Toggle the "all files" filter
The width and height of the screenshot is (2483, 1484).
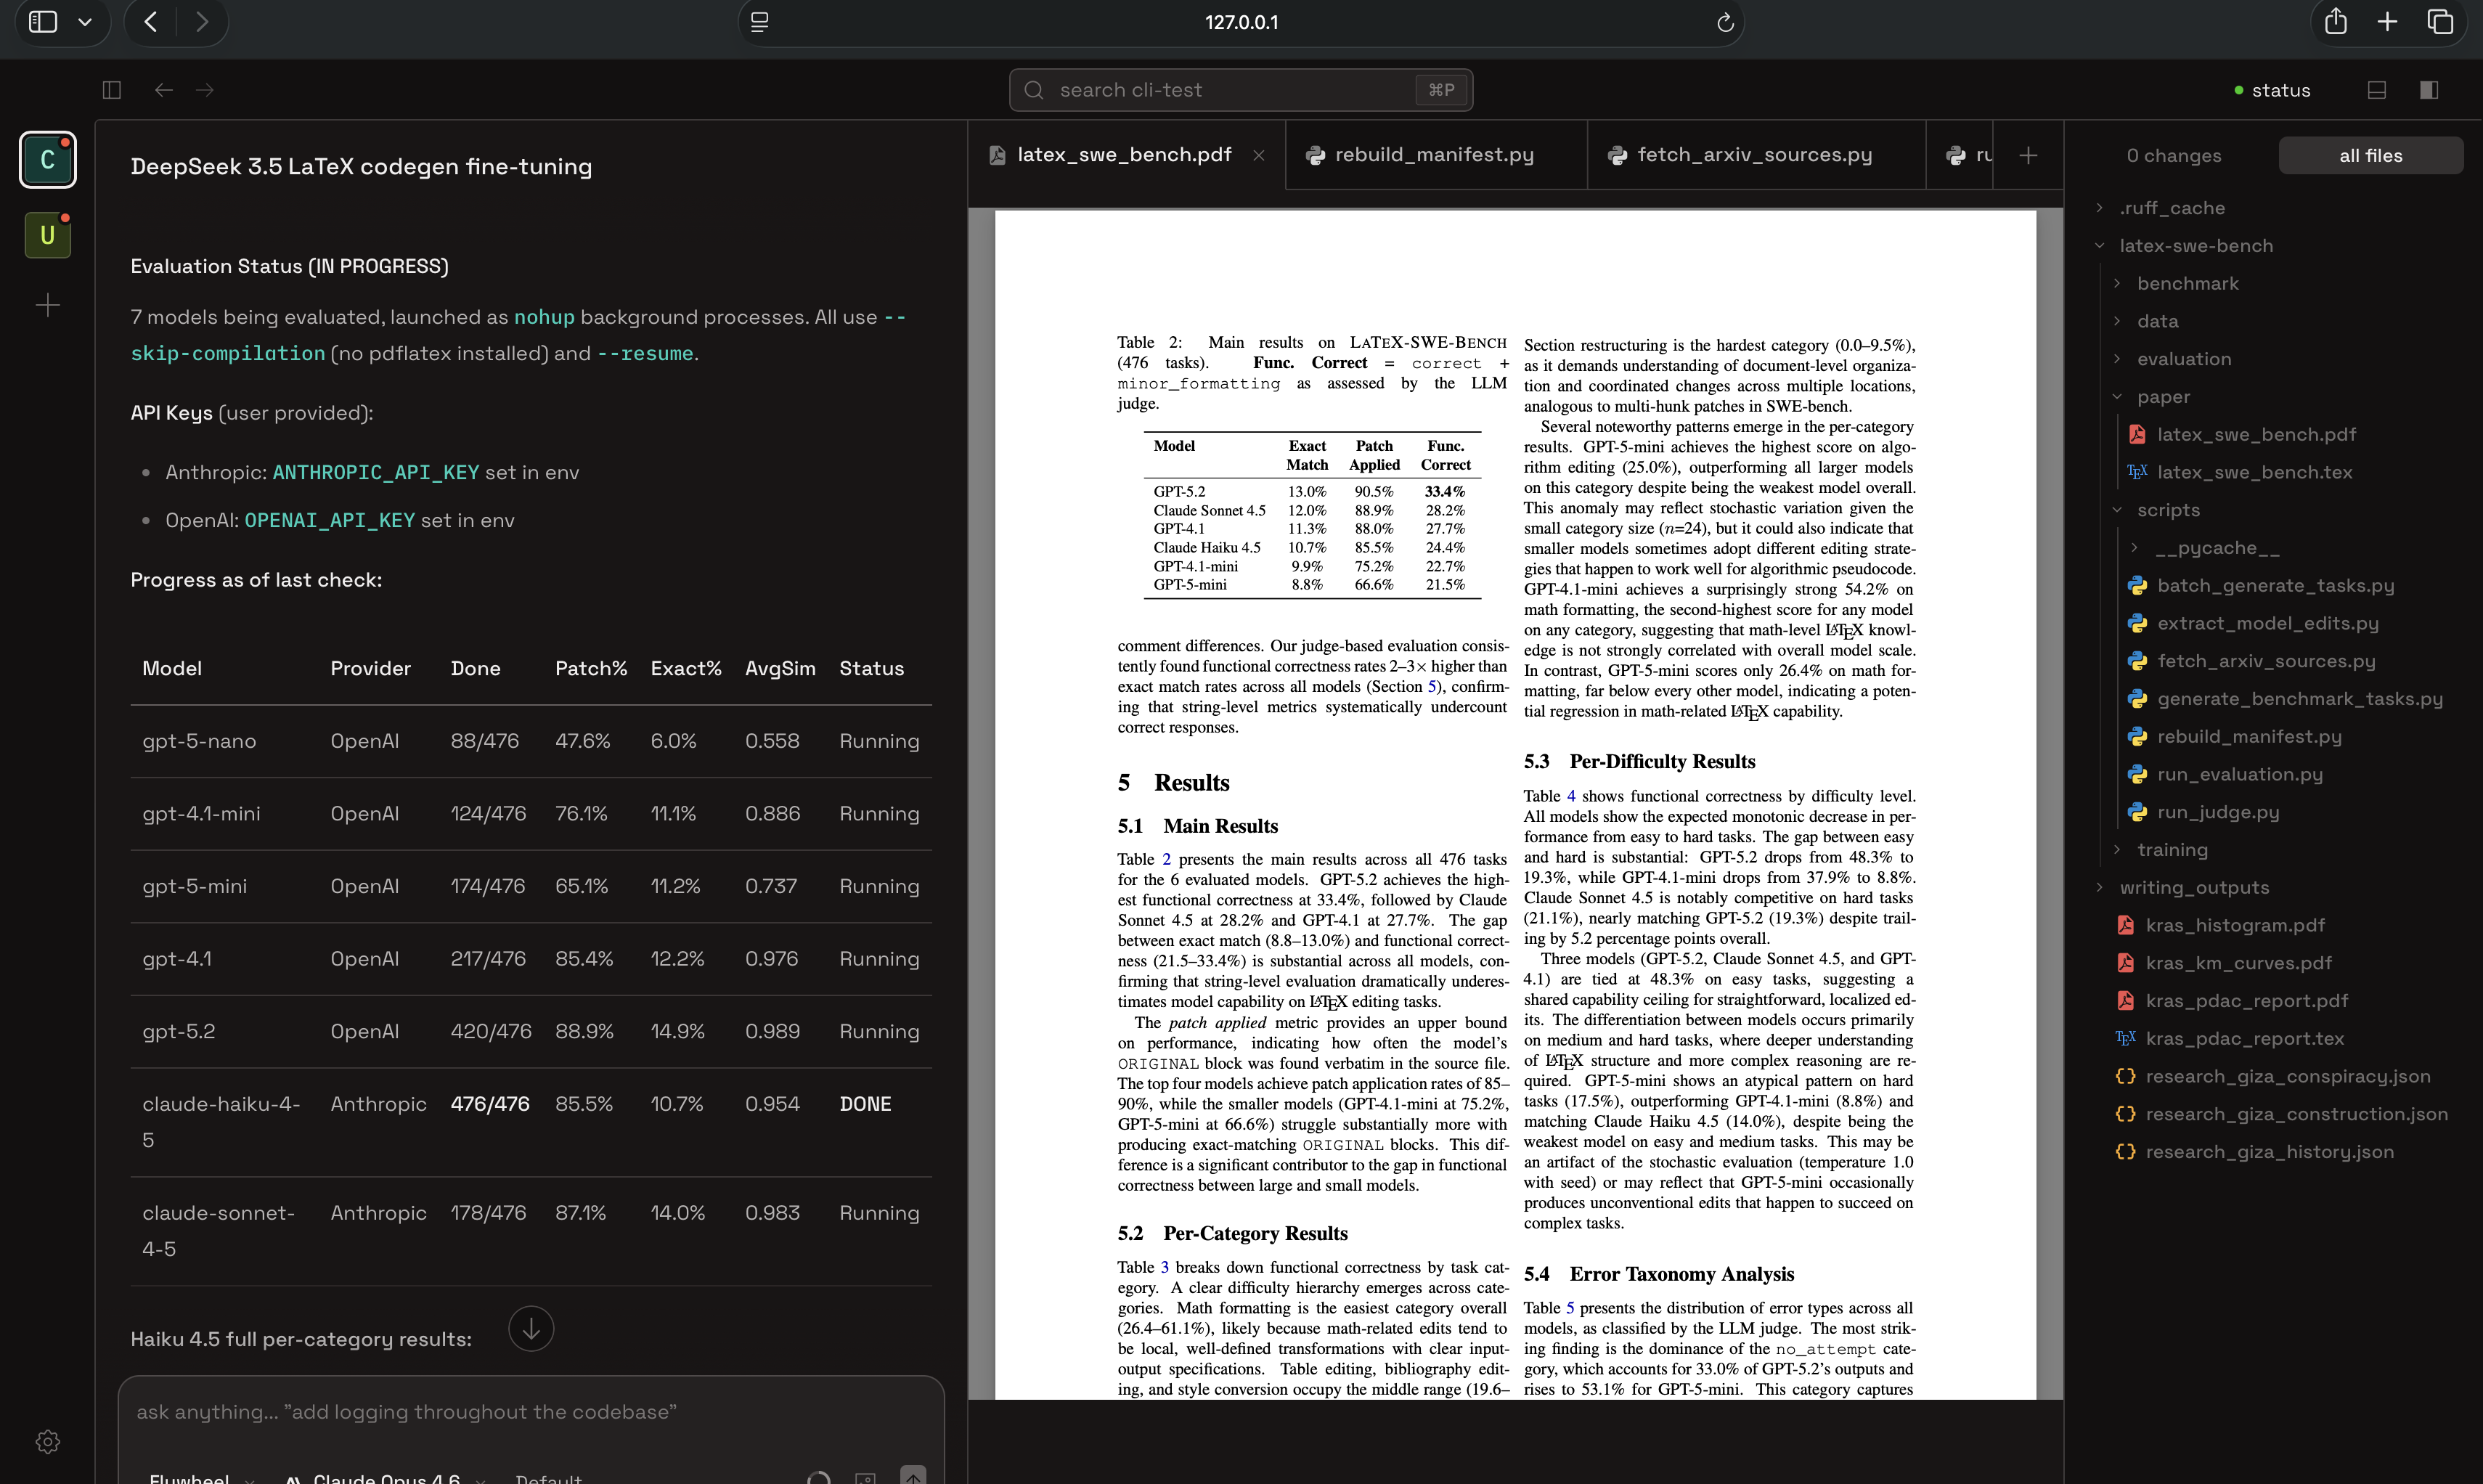[x=2371, y=155]
